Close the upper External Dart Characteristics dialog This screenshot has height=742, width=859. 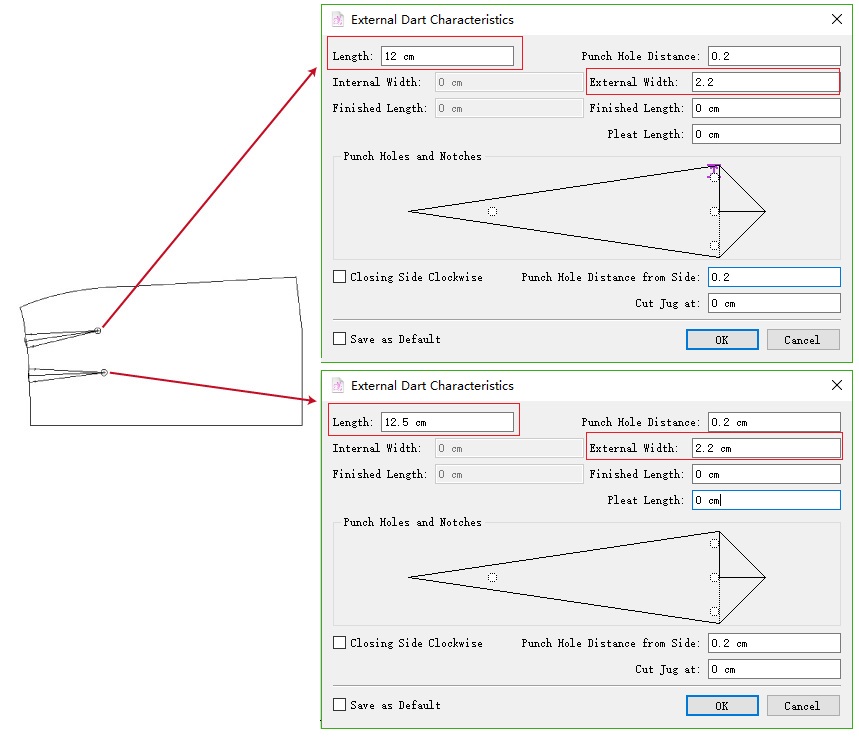point(836,19)
